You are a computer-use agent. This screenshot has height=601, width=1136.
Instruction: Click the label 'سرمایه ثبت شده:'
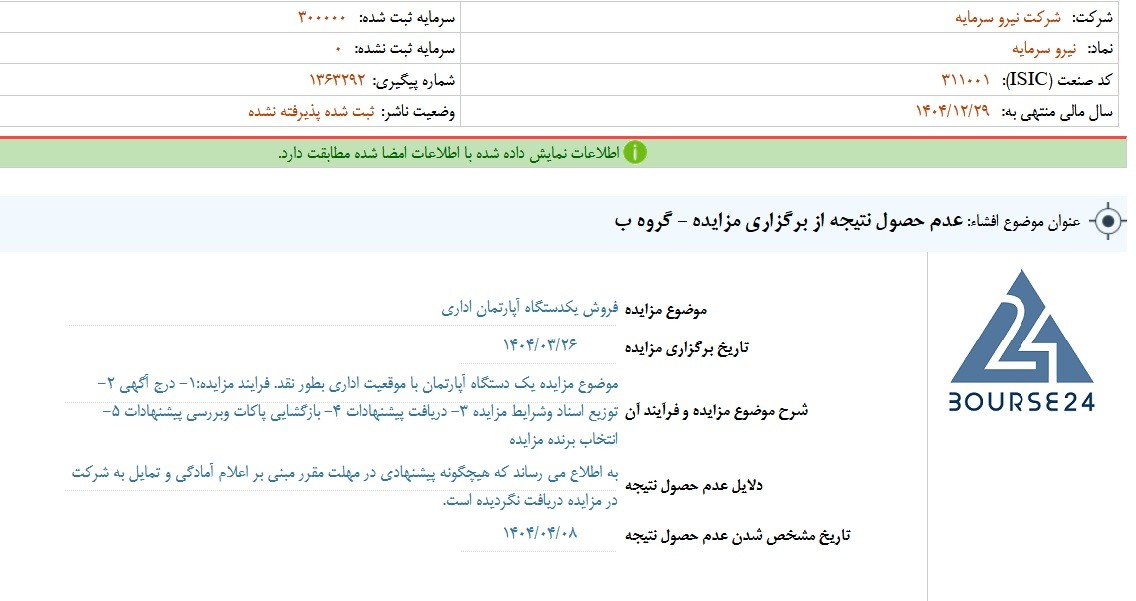click(406, 18)
